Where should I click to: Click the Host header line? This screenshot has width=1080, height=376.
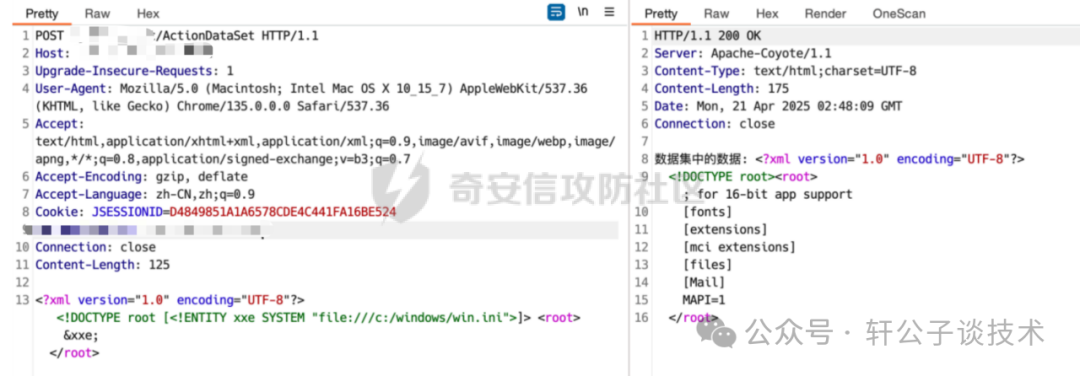click(x=124, y=53)
